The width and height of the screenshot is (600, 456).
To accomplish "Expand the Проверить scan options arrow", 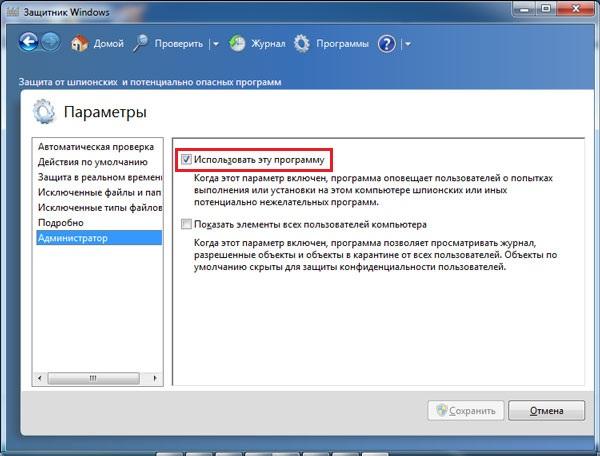I will [216, 44].
